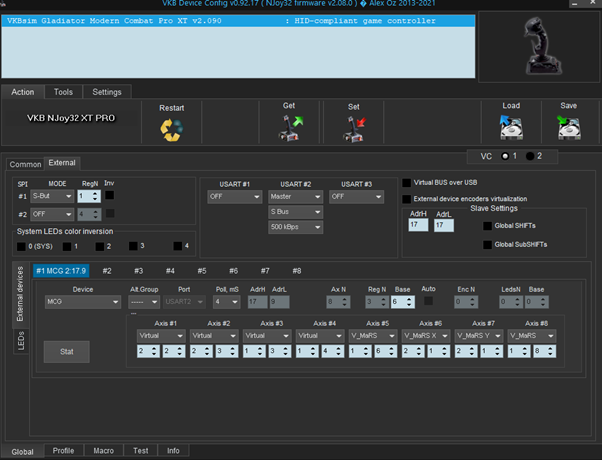
Task: Toggle 0 (SYS) LED inversion checkbox
Action: tap(21, 246)
